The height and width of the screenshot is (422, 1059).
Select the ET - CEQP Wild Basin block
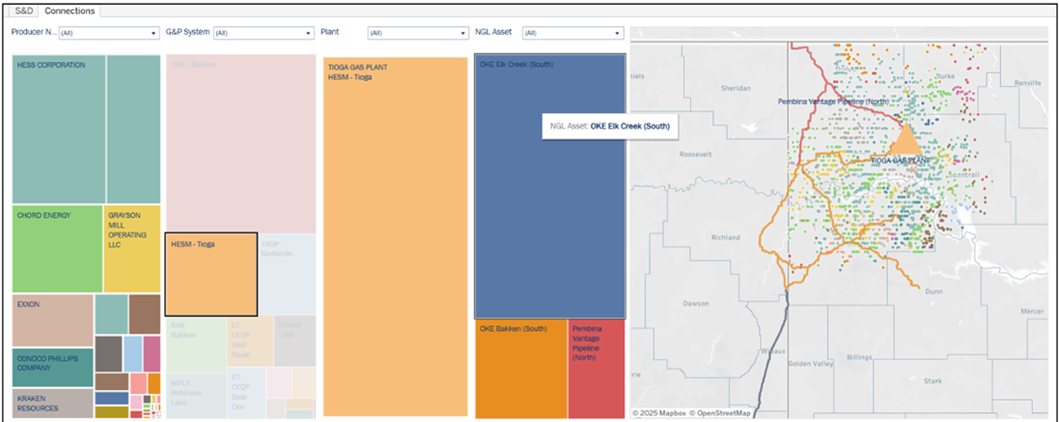pyautogui.click(x=251, y=341)
